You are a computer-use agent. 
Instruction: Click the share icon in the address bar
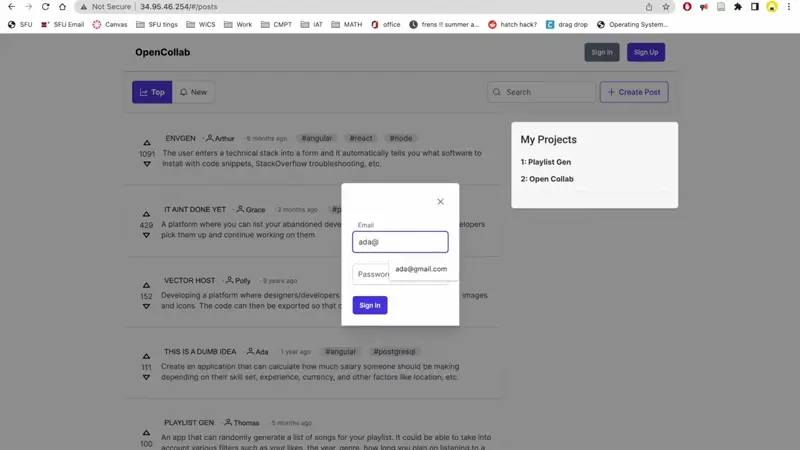(x=648, y=7)
